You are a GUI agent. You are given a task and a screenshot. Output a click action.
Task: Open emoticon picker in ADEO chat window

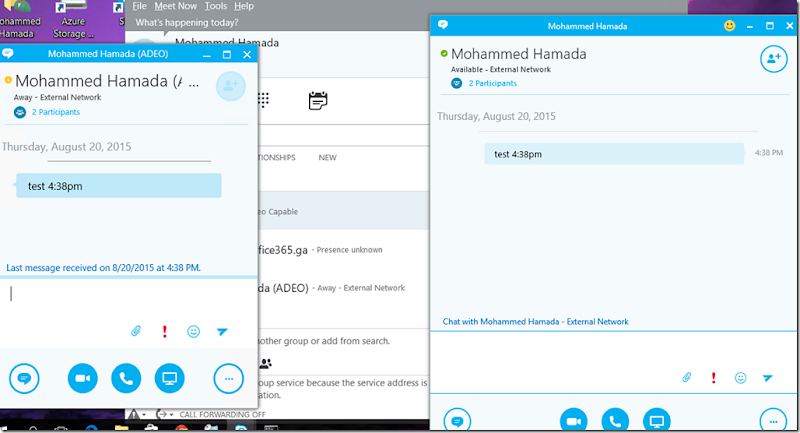pos(193,332)
